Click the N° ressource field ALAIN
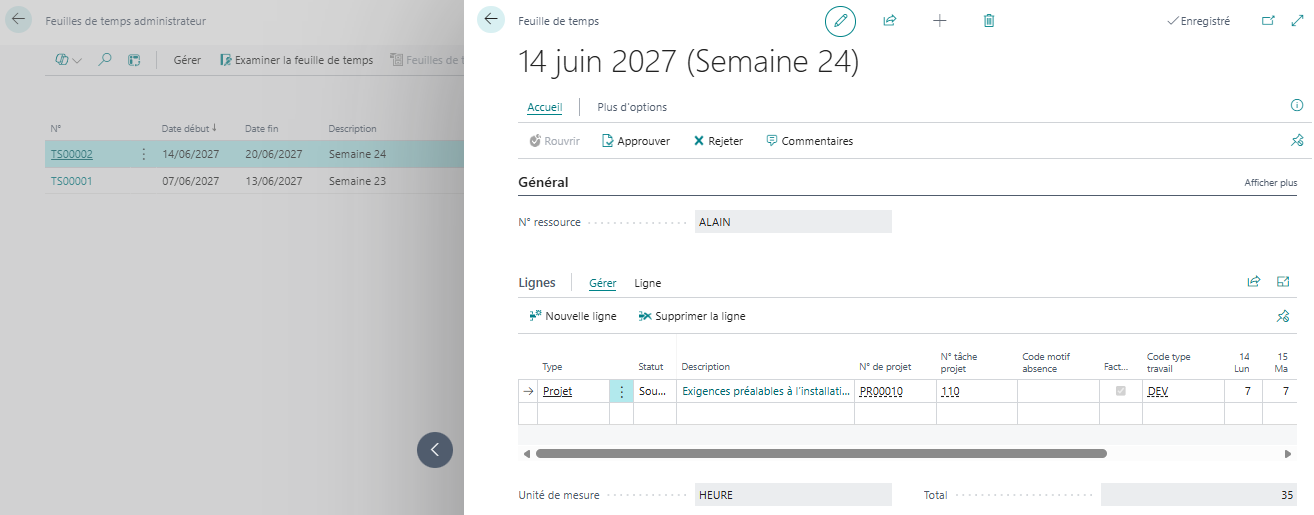This screenshot has height=515, width=1314. click(793, 222)
